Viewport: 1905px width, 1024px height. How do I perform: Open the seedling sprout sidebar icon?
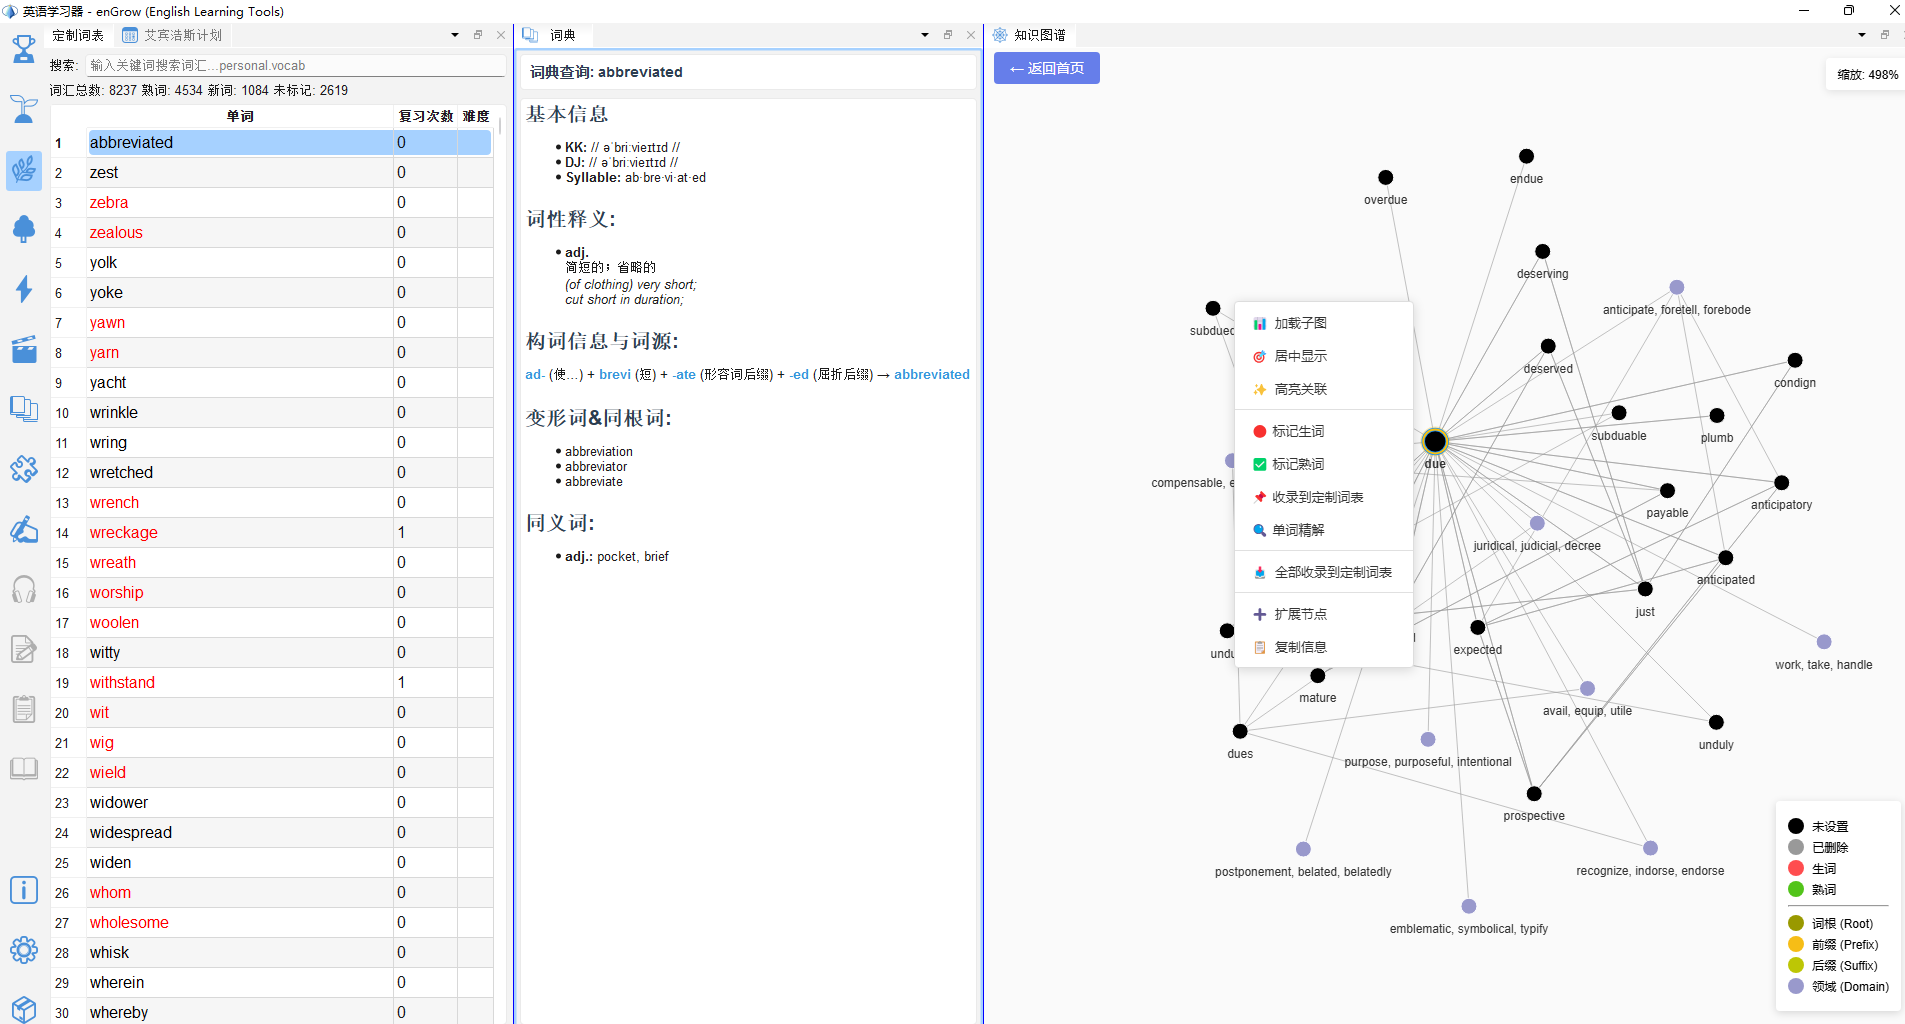click(x=24, y=108)
